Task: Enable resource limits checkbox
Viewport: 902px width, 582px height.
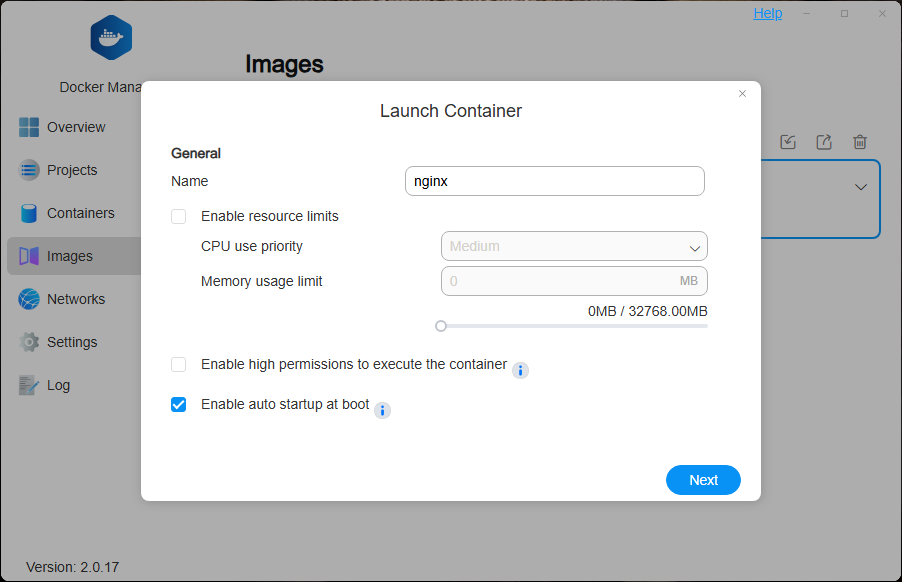Action: pos(178,216)
